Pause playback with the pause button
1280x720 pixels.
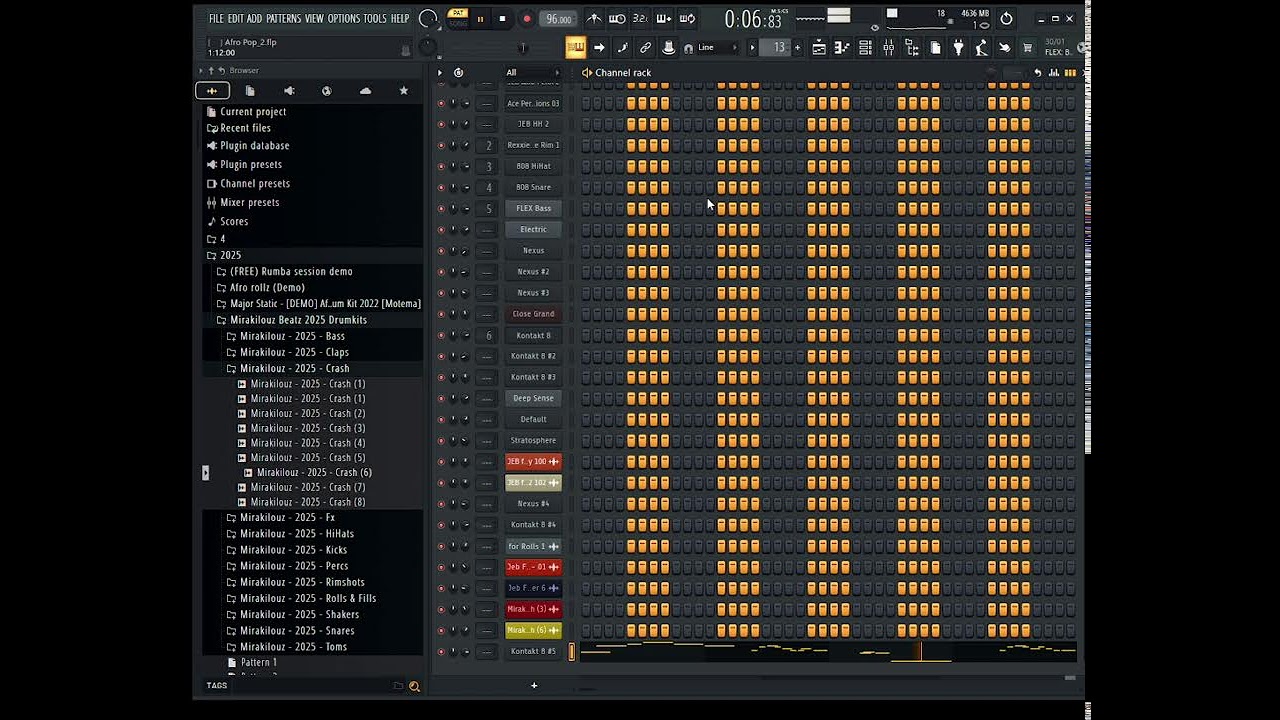[480, 19]
